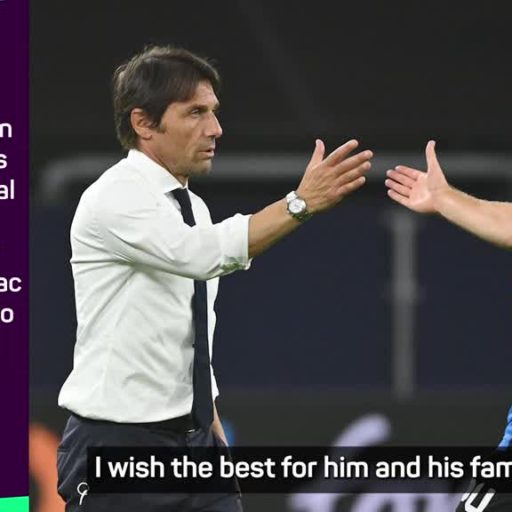Click the purple sidebar panel

click(x=14, y=248)
